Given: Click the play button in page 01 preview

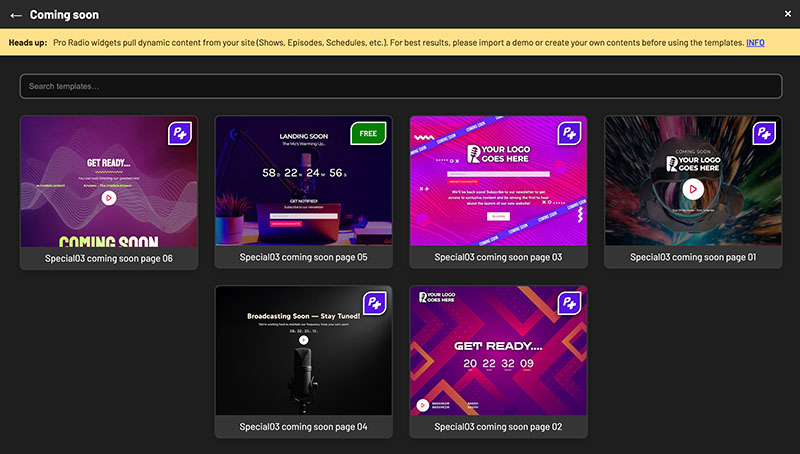Looking at the screenshot, I should coord(693,188).
